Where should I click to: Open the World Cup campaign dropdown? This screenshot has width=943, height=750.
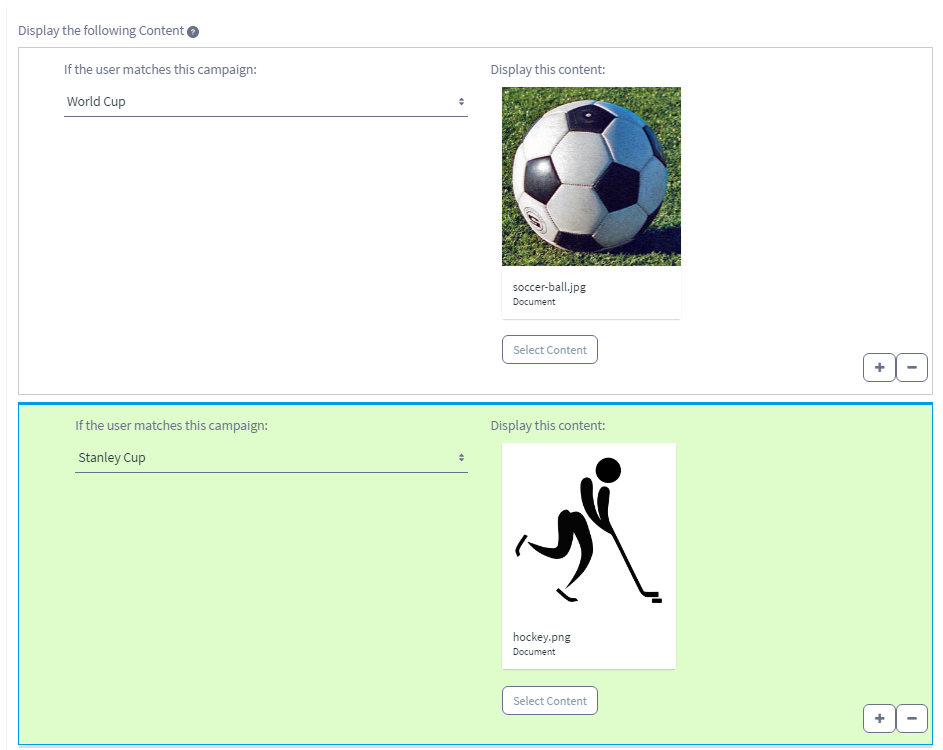266,102
